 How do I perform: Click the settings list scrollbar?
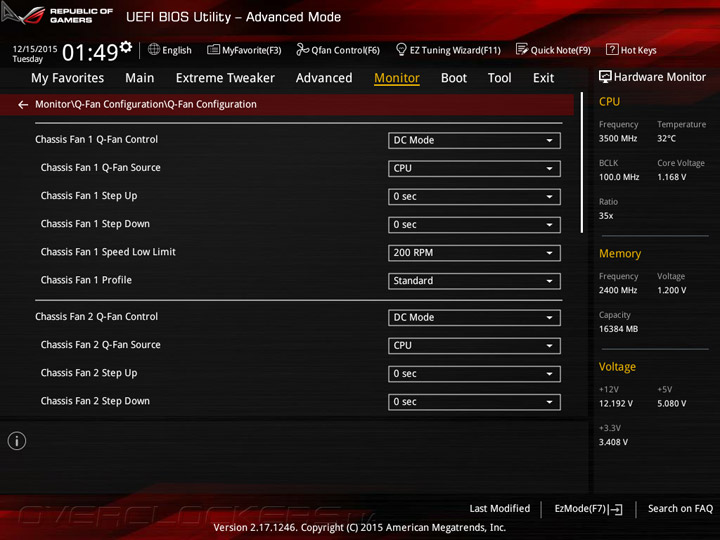pyautogui.click(x=581, y=163)
